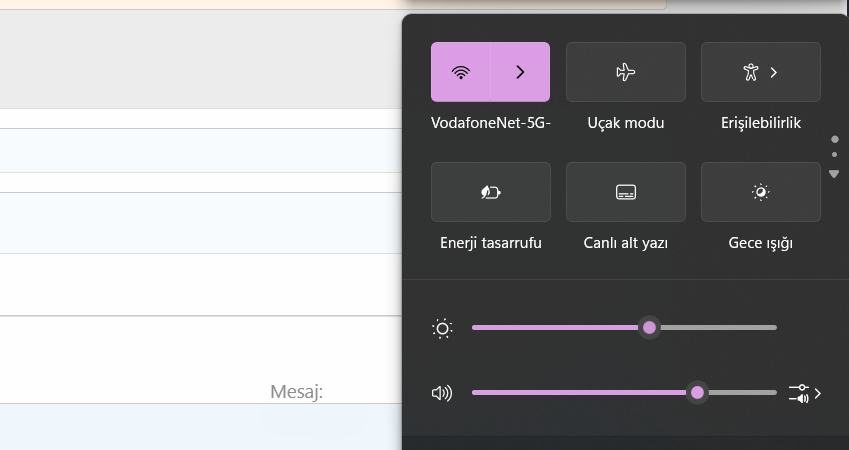This screenshot has height=450, width=849.
Task: Click the VodafoneNet-5G- network label
Action: pyautogui.click(x=491, y=123)
